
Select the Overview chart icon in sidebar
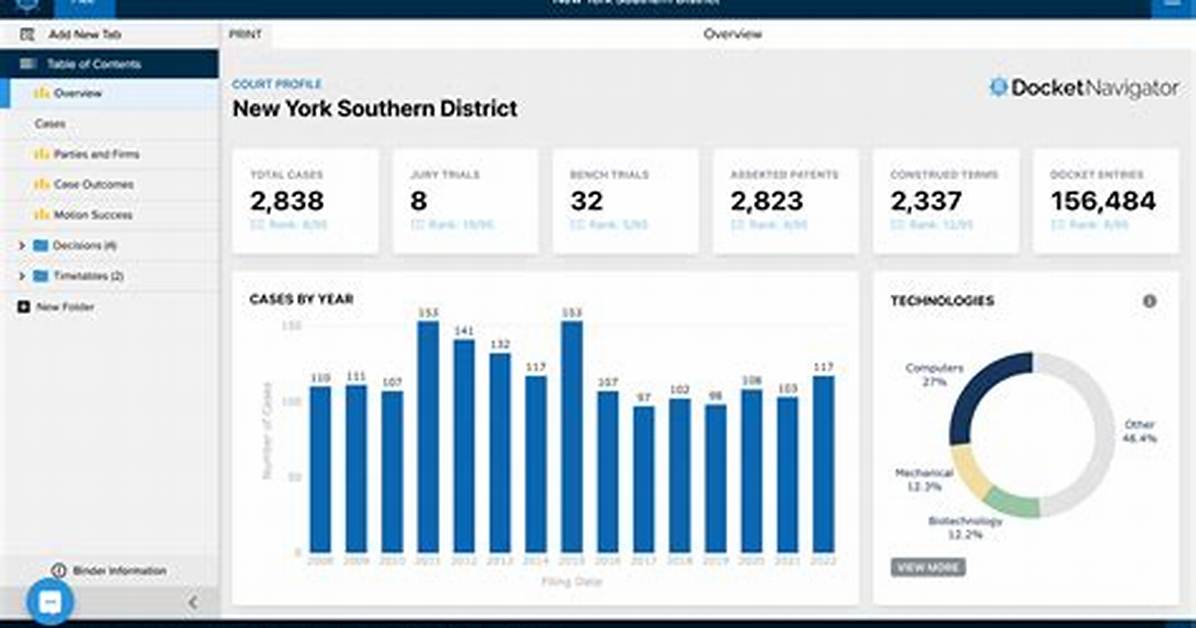pyautogui.click(x=42, y=93)
